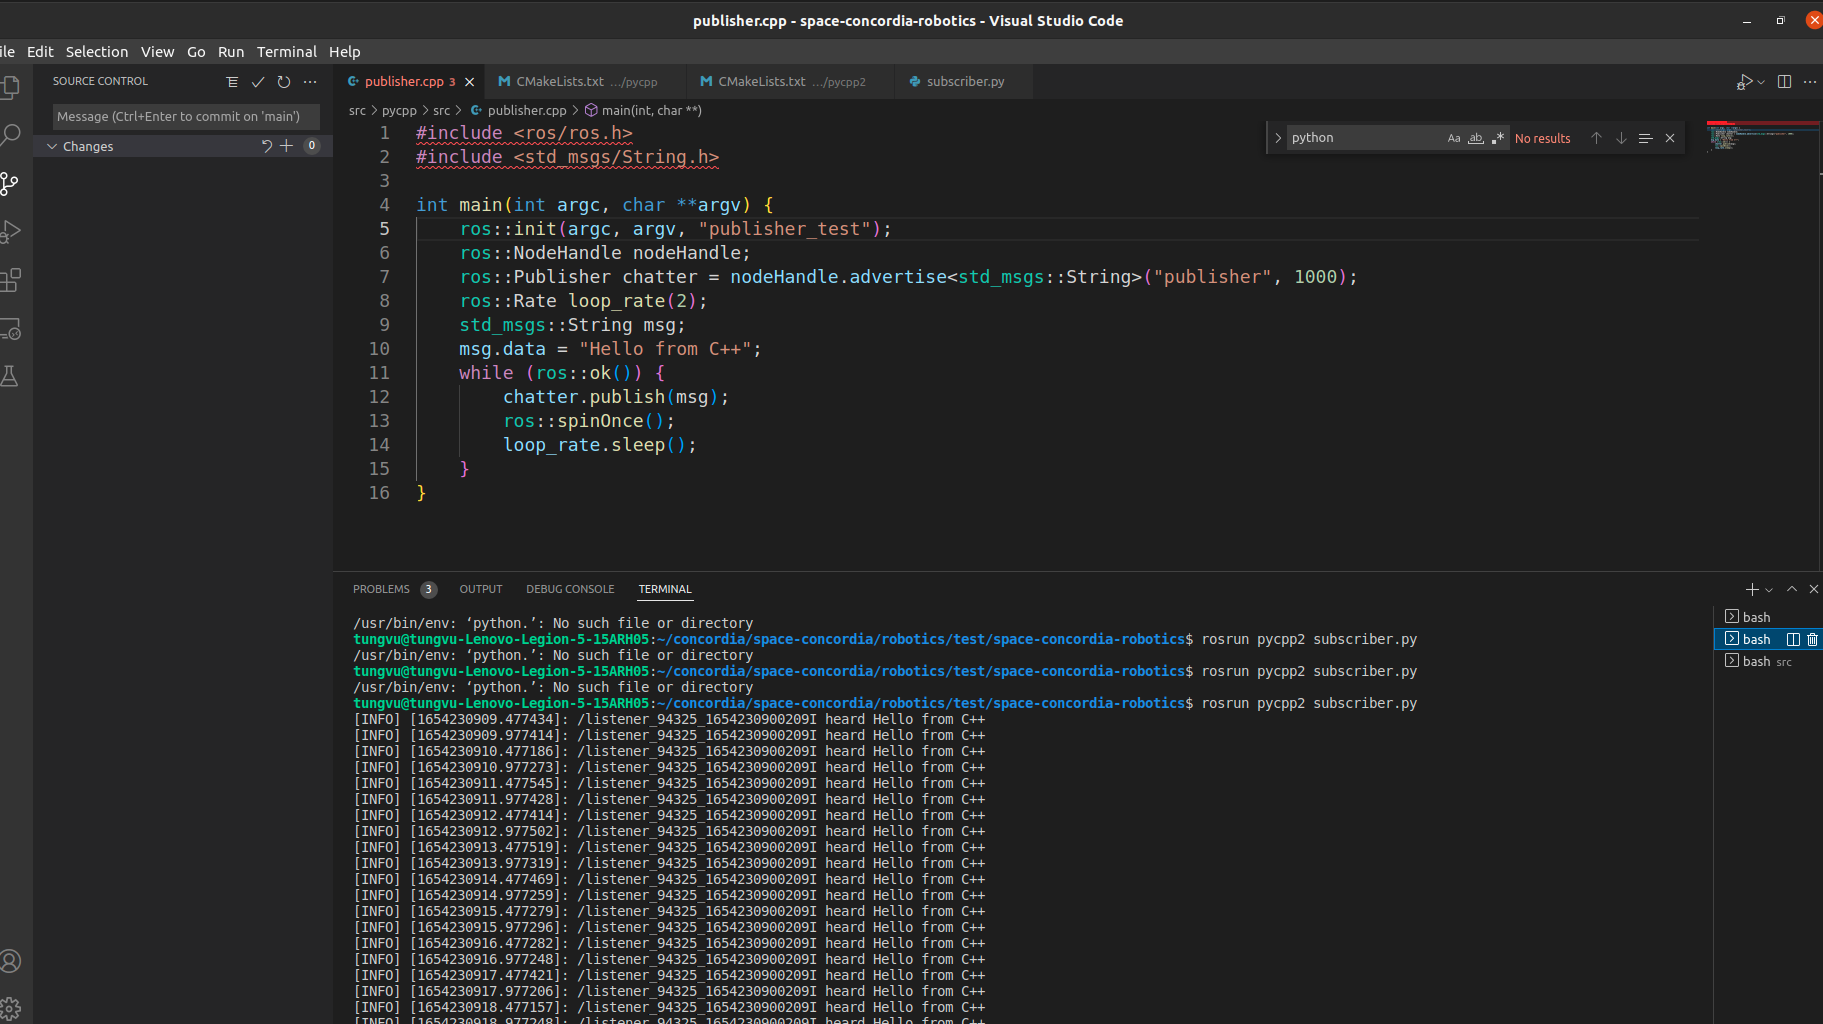Commit changes with the checkmark icon
1823x1024 pixels.
coord(258,82)
